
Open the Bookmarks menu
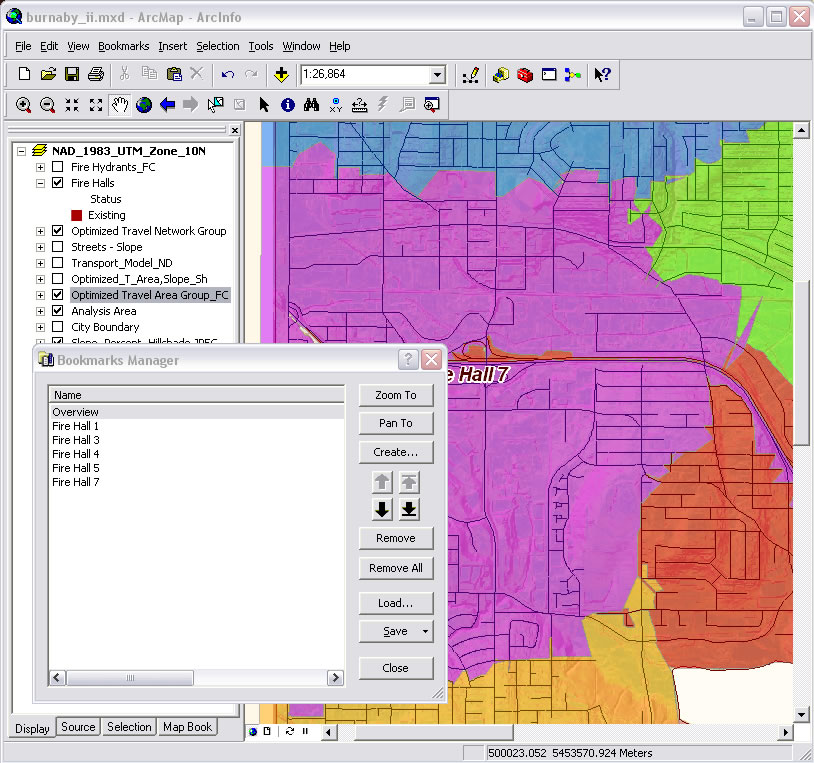click(123, 46)
